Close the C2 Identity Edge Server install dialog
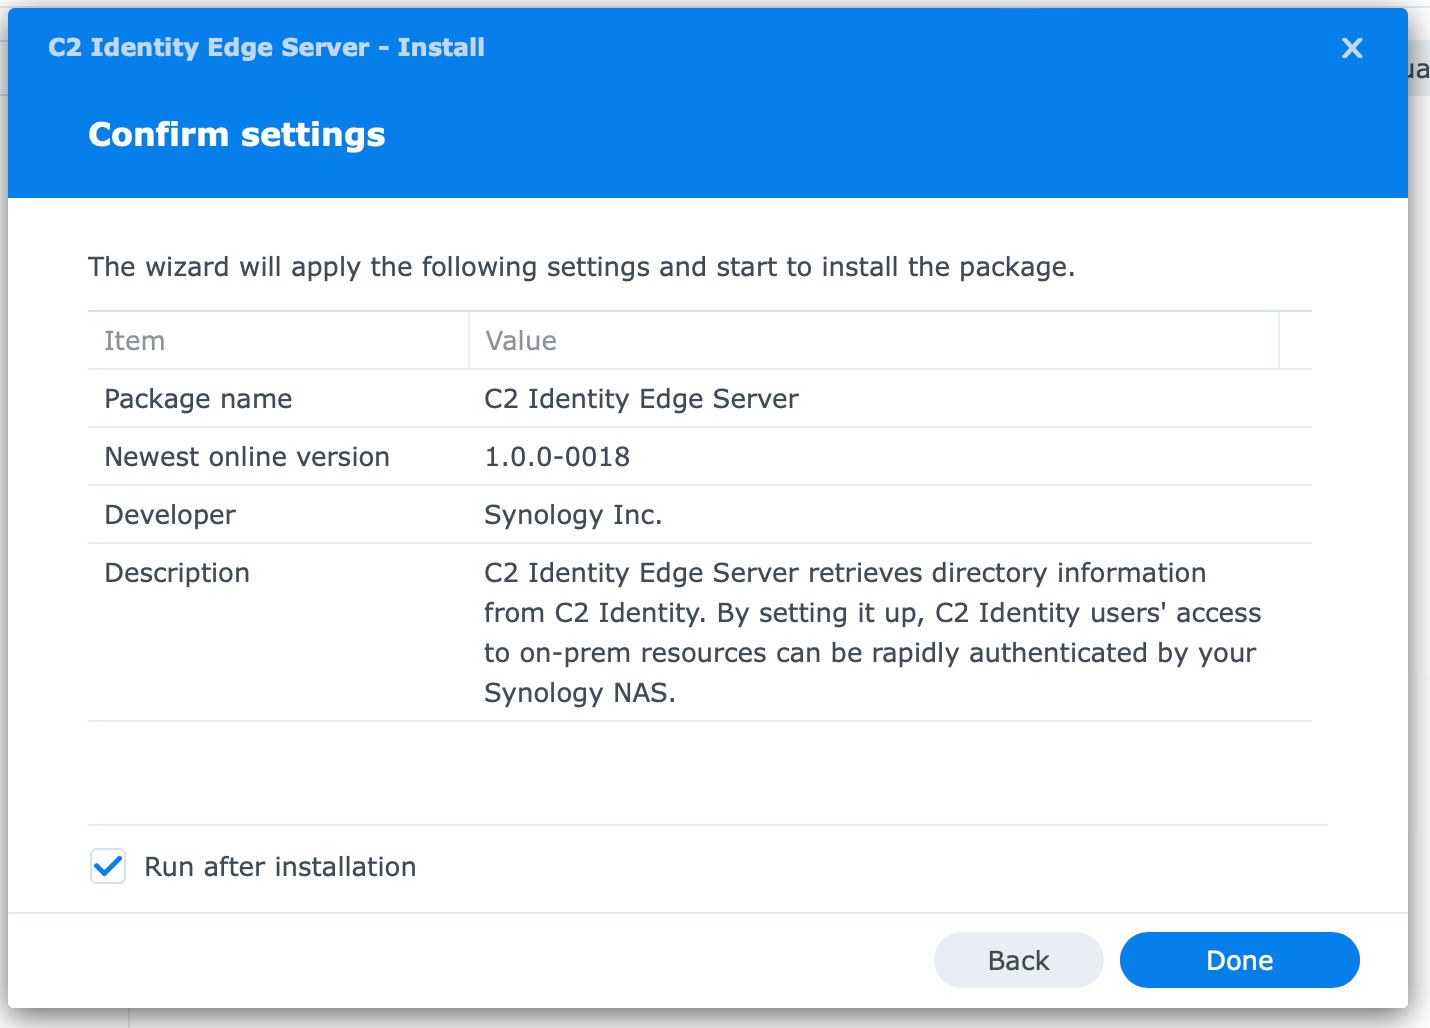Image resolution: width=1430 pixels, height=1028 pixels. [x=1352, y=48]
